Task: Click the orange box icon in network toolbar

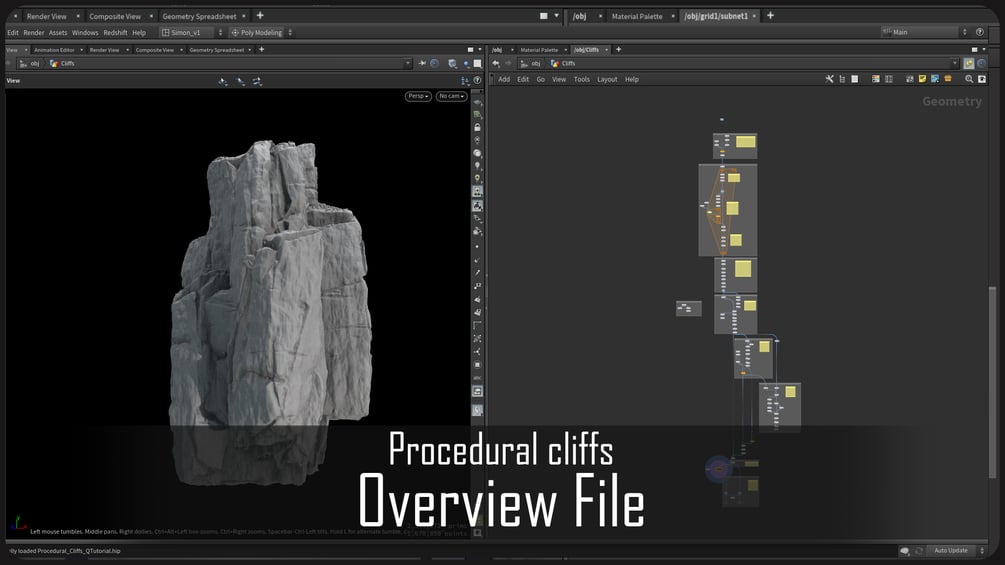Action: [x=948, y=79]
